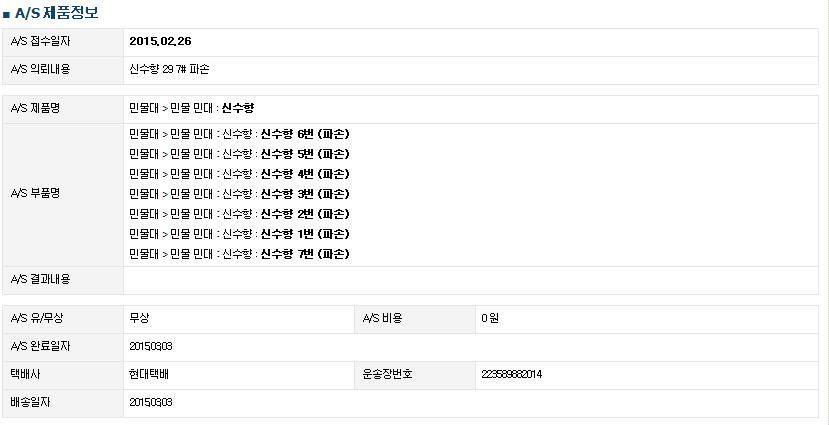Image resolution: width=829 pixels, height=425 pixels.
Task: Click the A/S 제품정보 section heading
Action: 56,13
